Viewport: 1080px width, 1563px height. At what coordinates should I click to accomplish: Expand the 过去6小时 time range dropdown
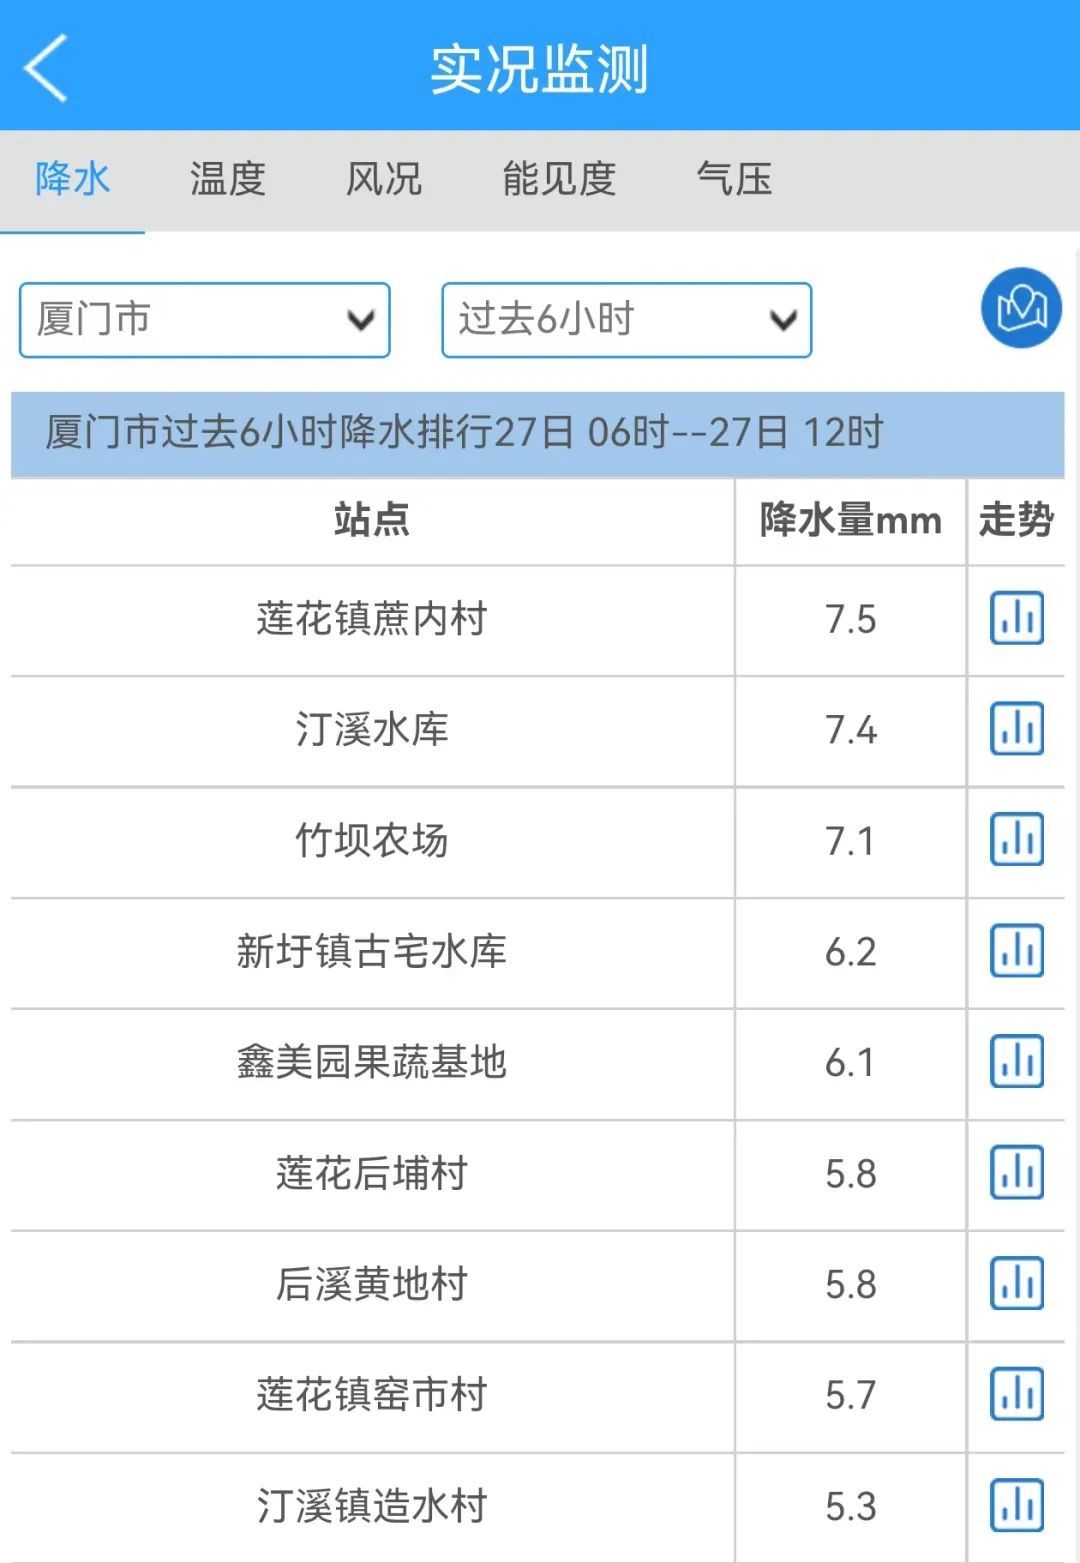pyautogui.click(x=625, y=319)
